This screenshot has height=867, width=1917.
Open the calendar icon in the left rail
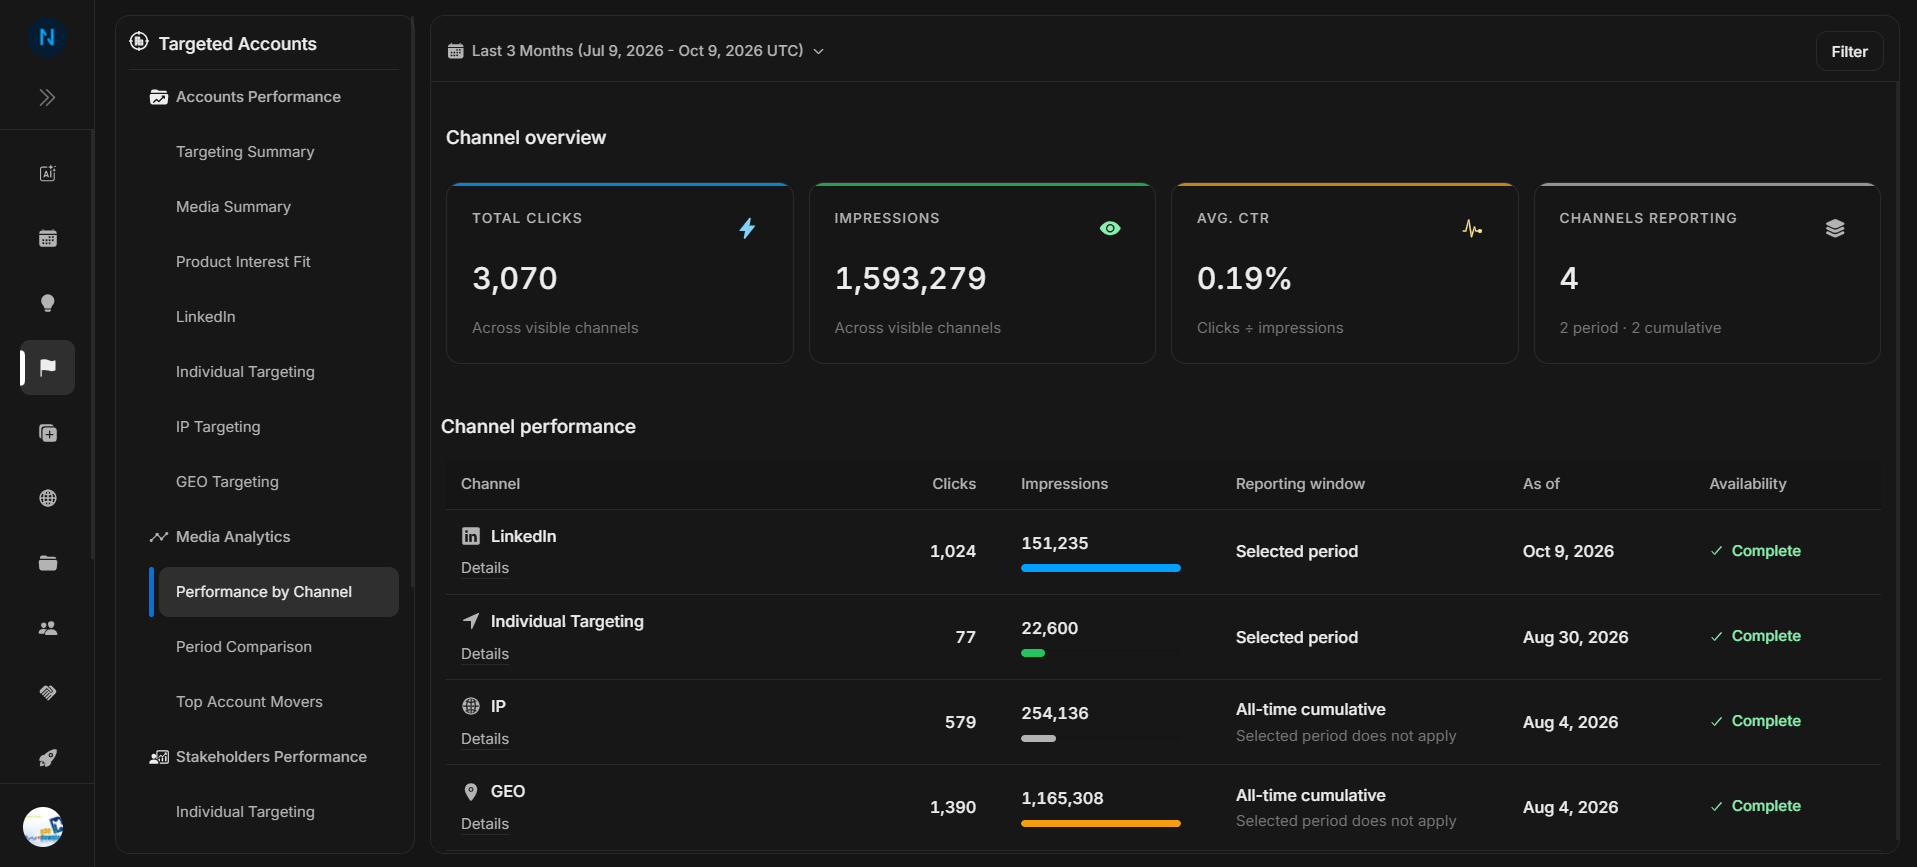[47, 238]
